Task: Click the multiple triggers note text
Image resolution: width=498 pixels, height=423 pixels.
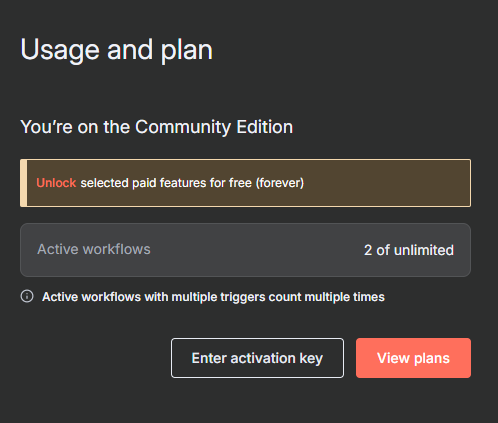Action: [213, 297]
